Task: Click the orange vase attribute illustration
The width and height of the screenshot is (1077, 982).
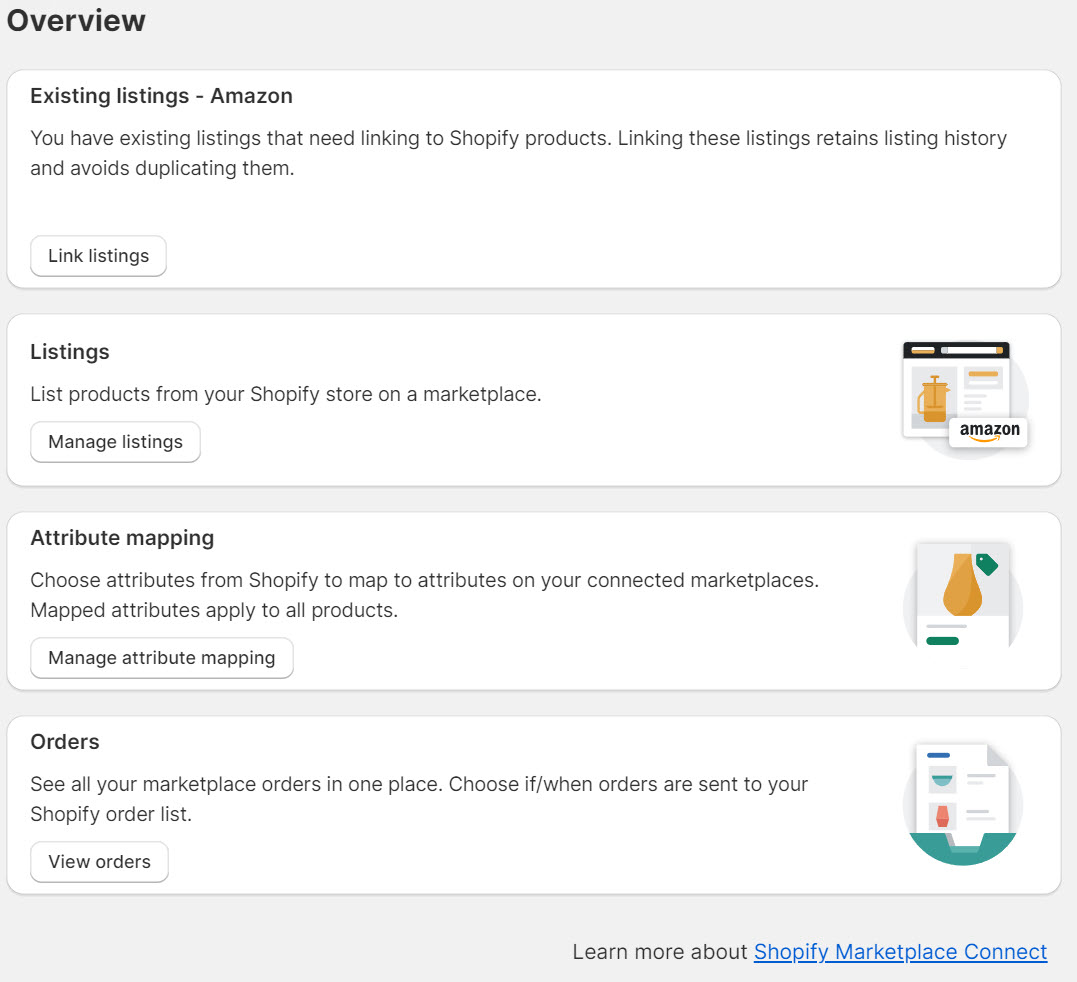Action: (x=962, y=585)
